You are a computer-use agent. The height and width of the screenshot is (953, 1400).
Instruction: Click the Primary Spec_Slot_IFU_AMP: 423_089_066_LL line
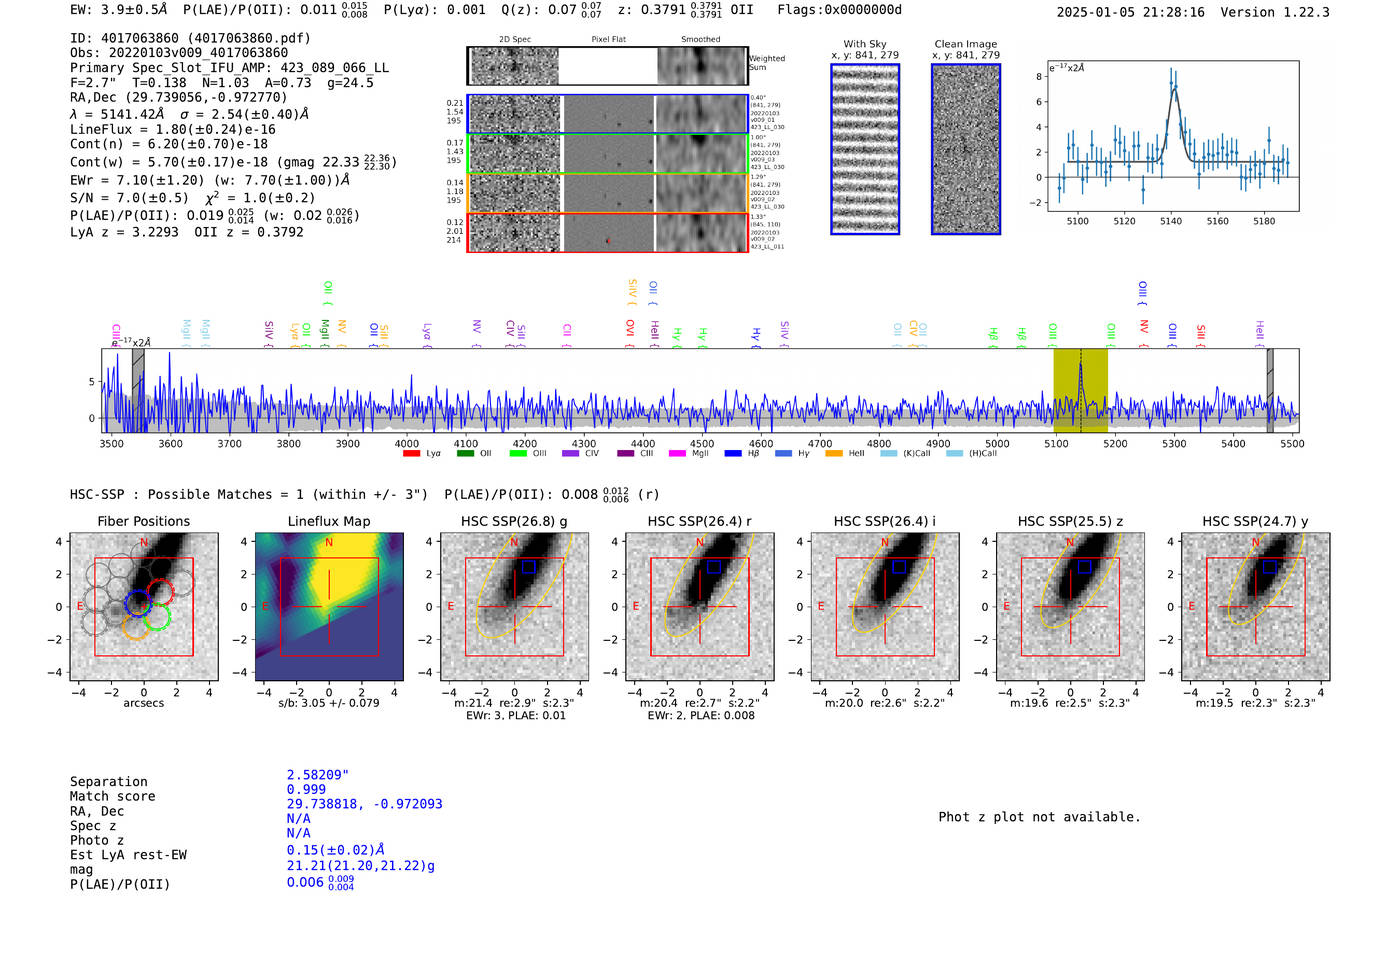coord(230,68)
